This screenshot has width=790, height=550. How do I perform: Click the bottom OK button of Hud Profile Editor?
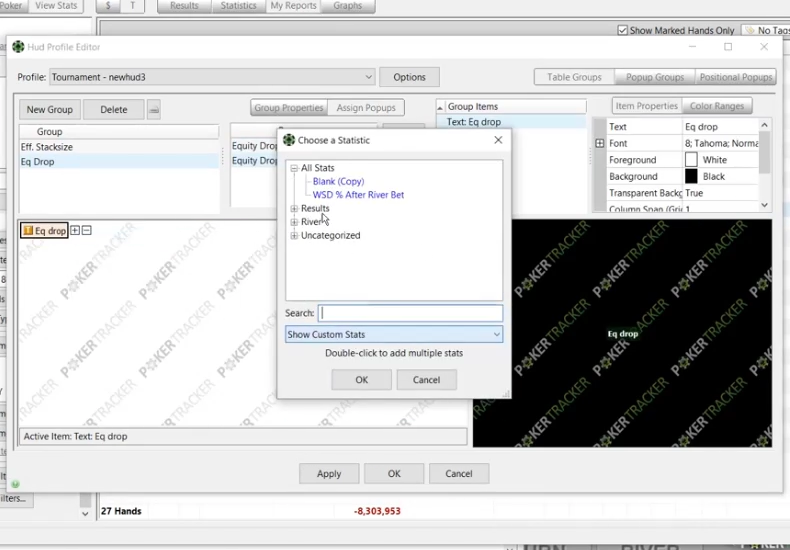(x=394, y=473)
